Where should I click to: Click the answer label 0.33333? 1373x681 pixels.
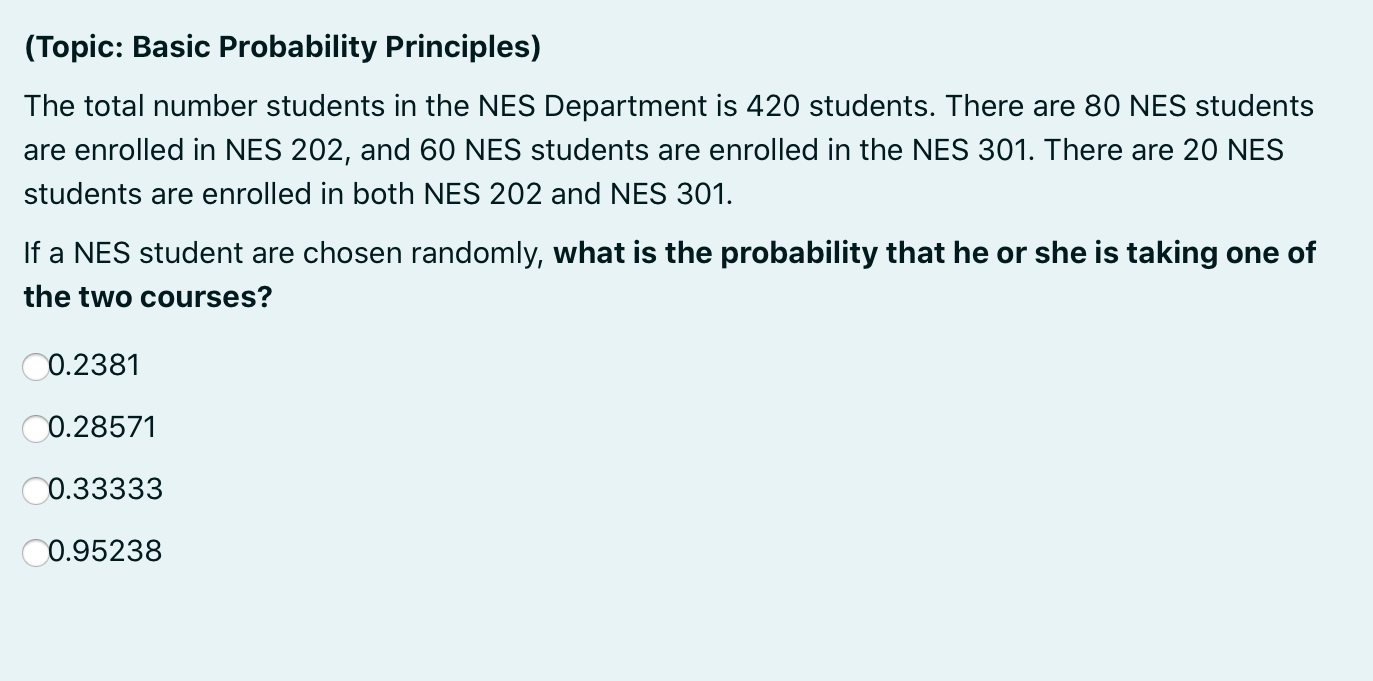click(x=107, y=490)
